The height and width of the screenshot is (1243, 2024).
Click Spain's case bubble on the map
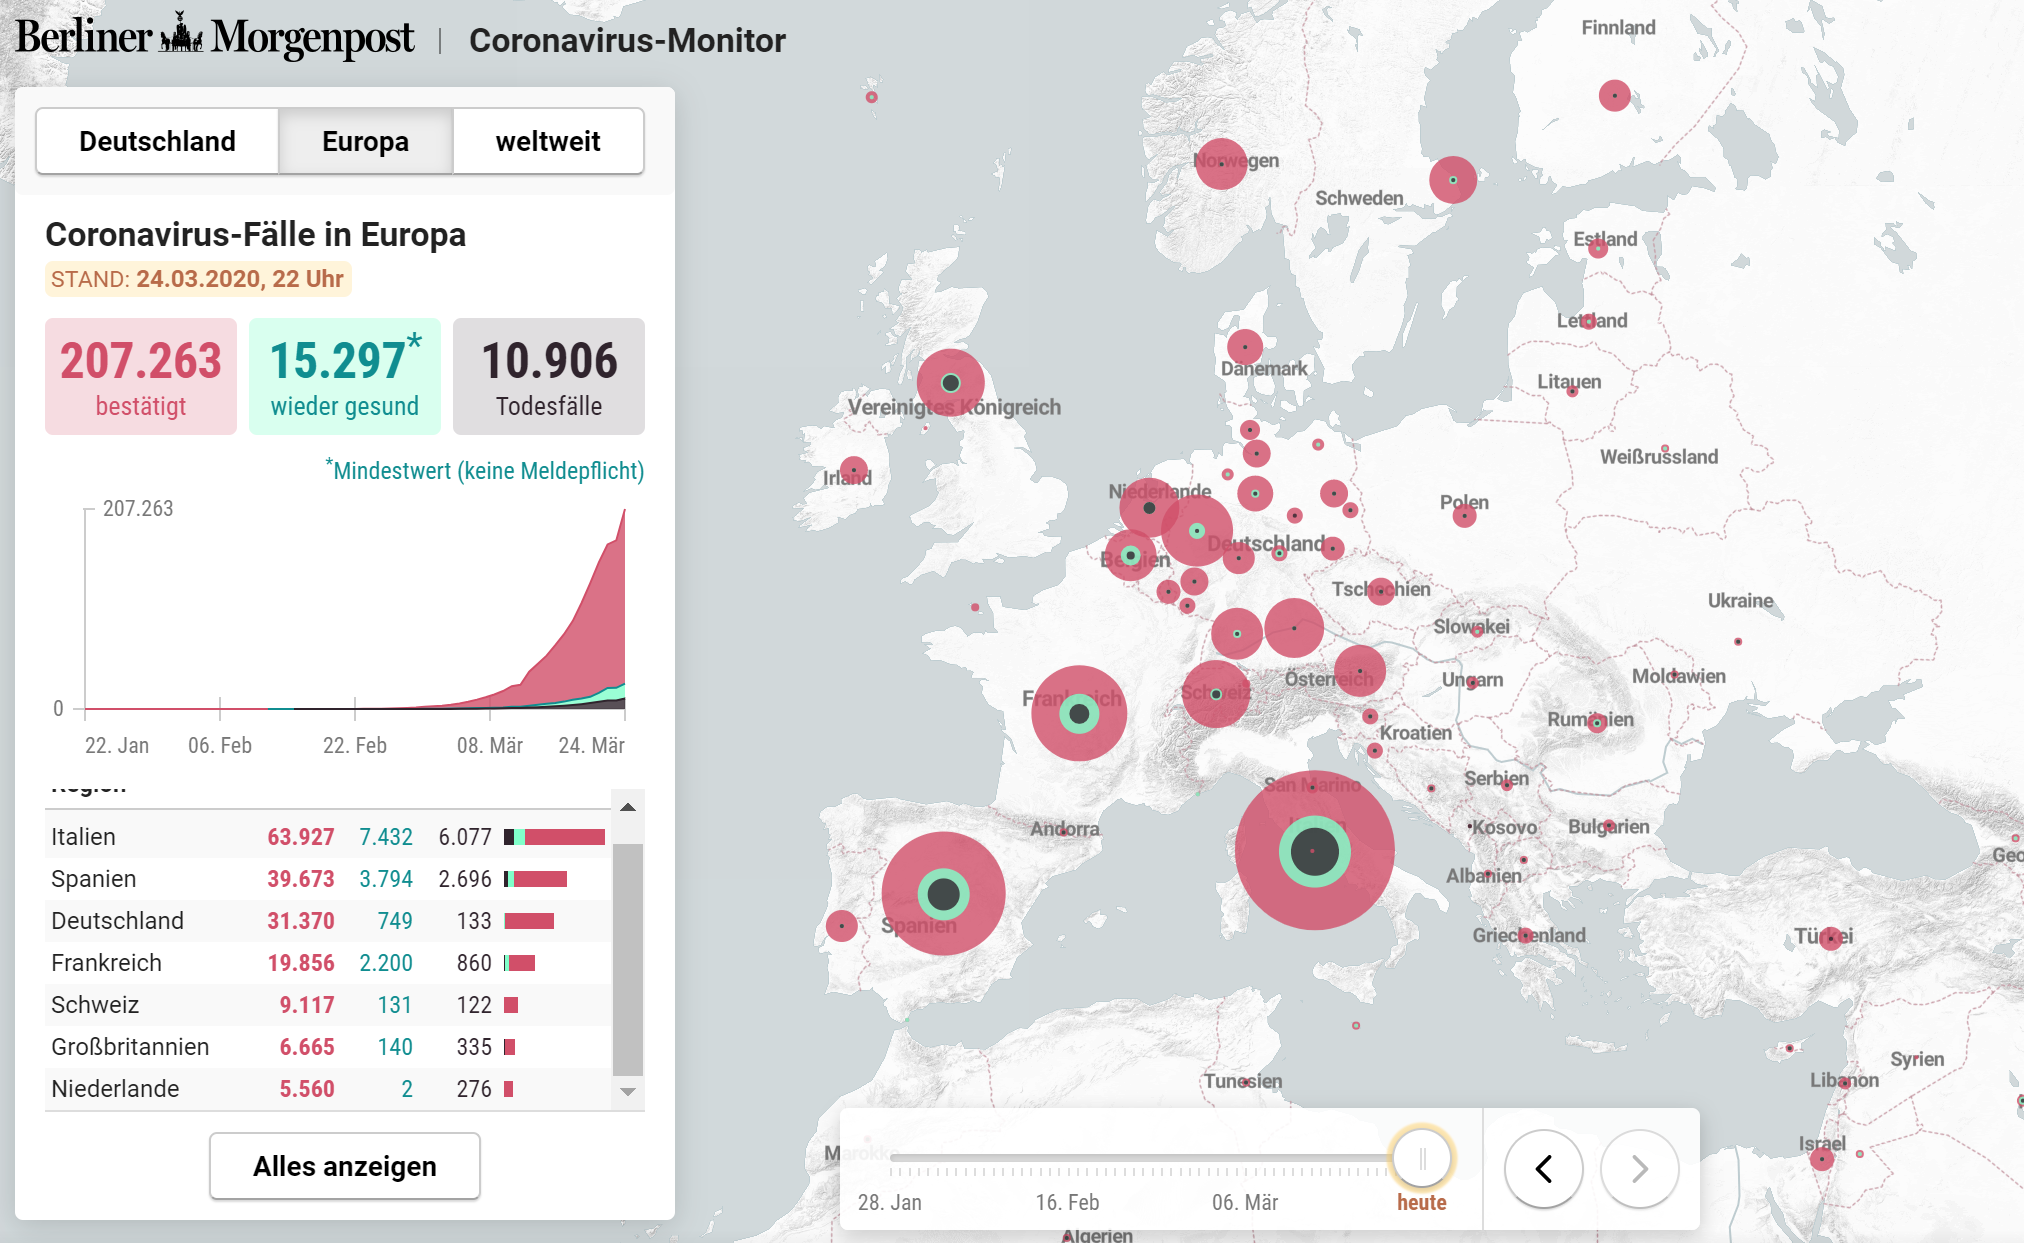pos(943,893)
